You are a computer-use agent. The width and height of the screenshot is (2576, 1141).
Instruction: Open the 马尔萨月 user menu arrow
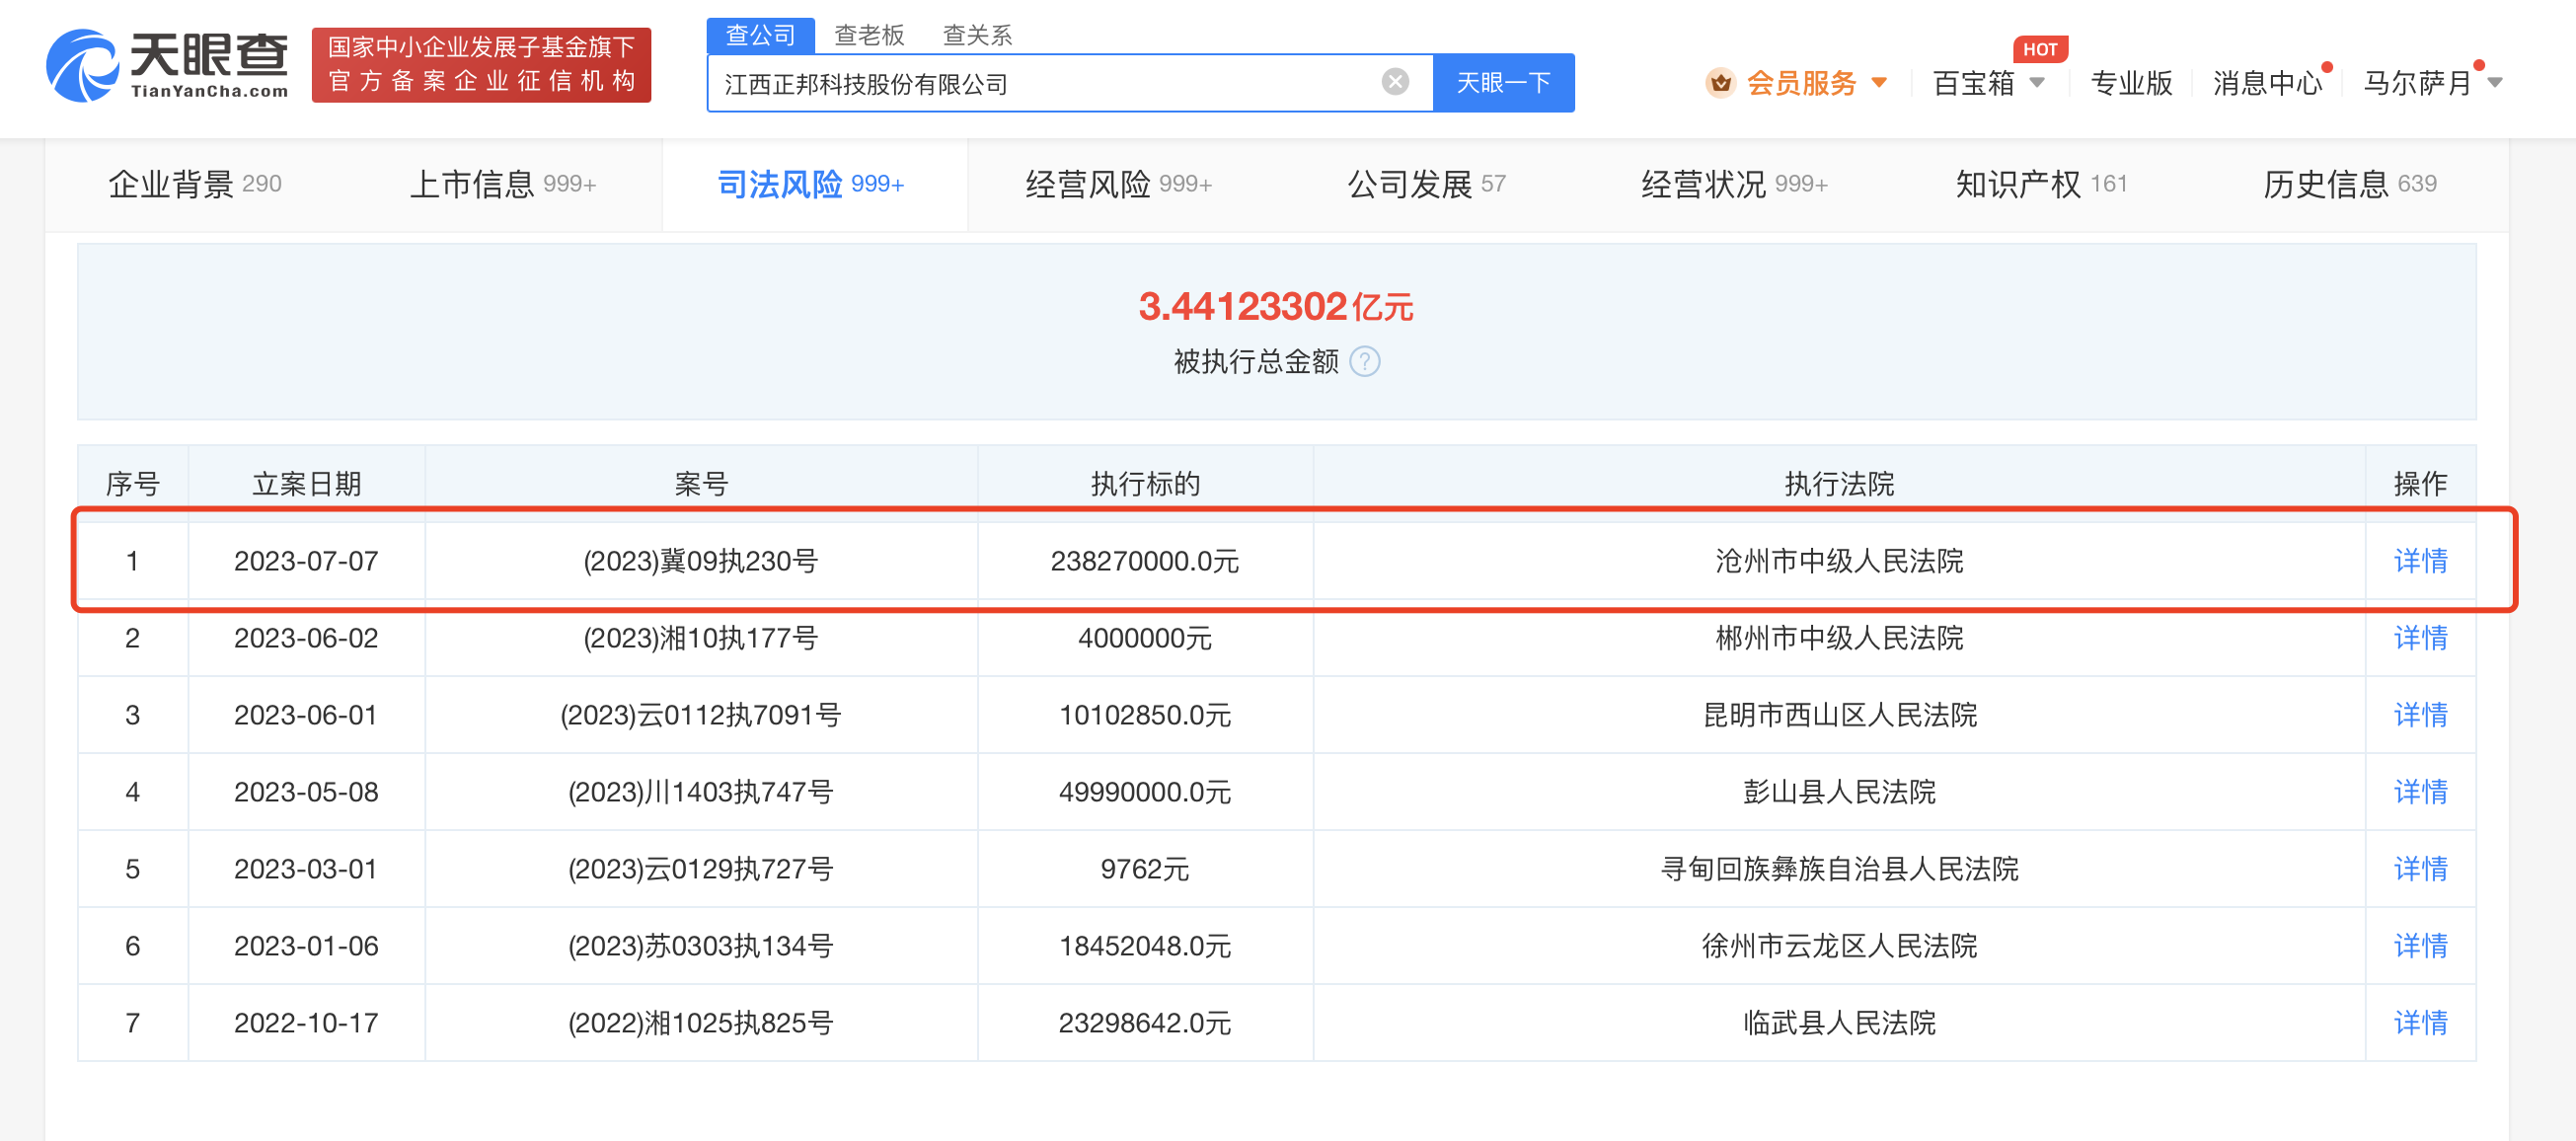coord(2495,82)
